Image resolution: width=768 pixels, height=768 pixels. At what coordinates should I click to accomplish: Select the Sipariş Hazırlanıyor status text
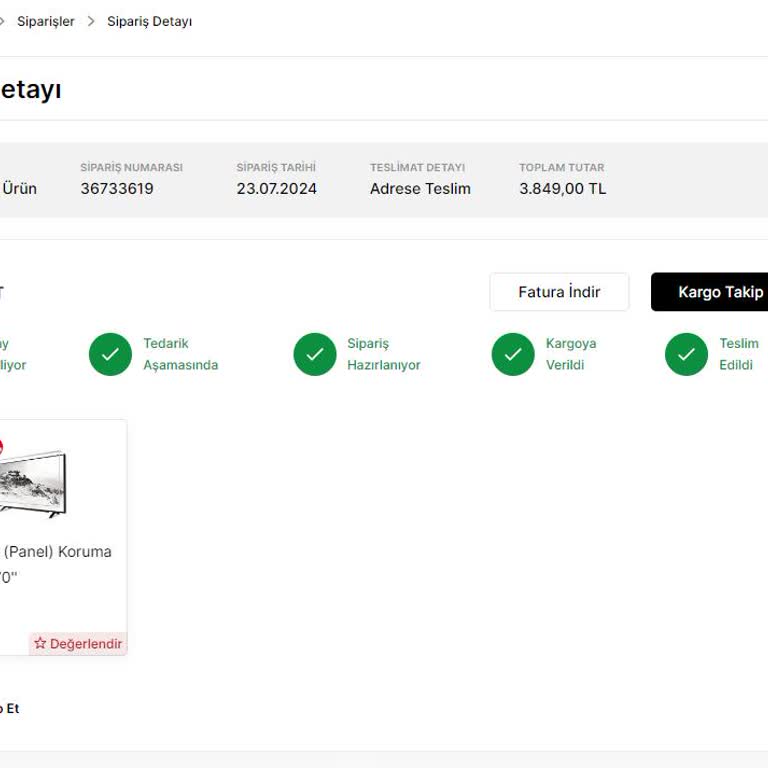[384, 354]
